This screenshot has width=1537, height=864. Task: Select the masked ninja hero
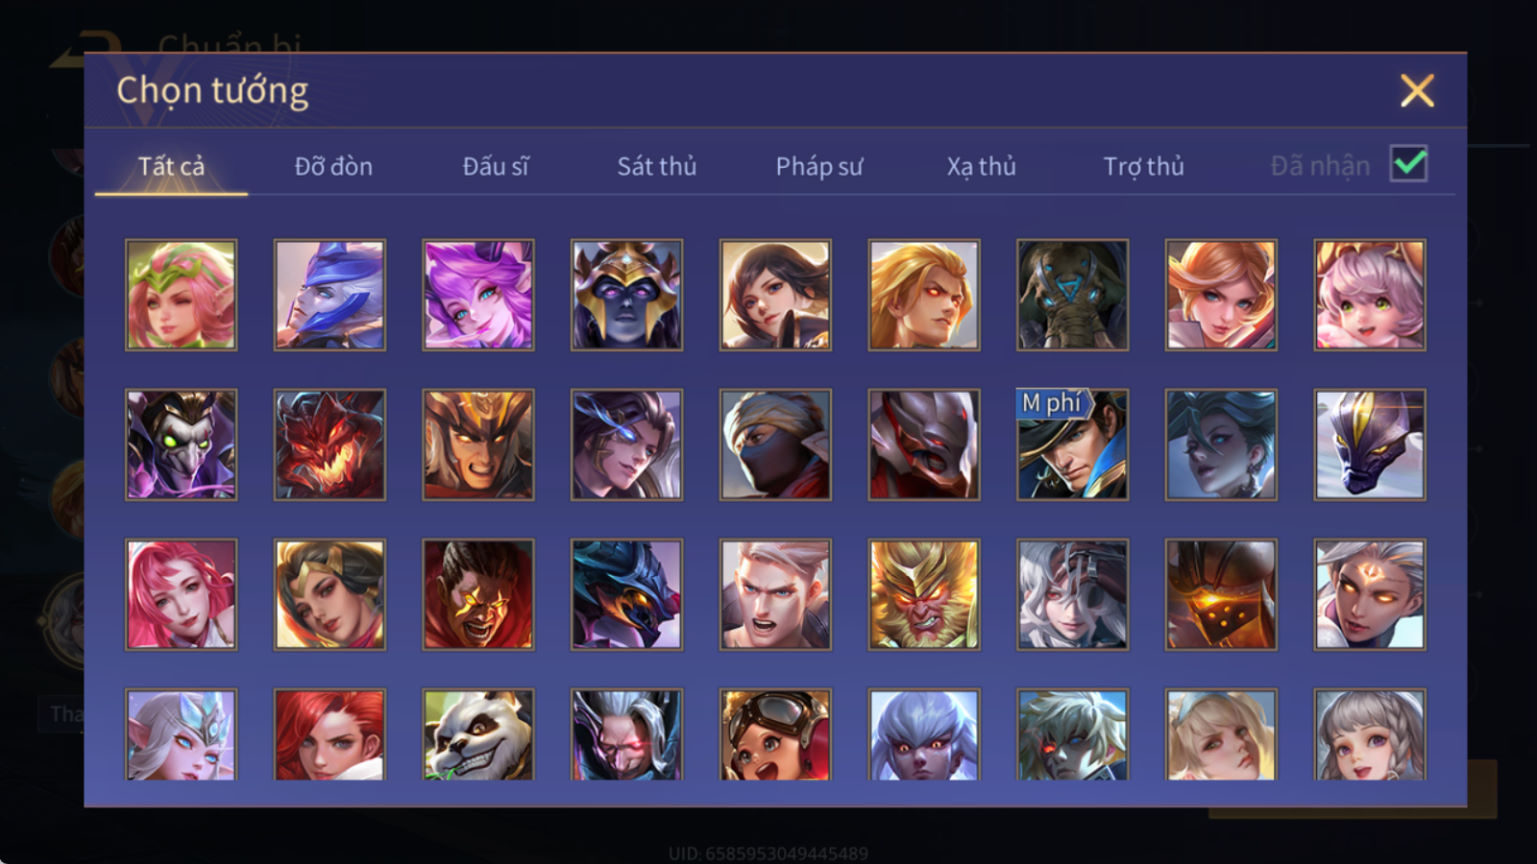[x=775, y=445]
